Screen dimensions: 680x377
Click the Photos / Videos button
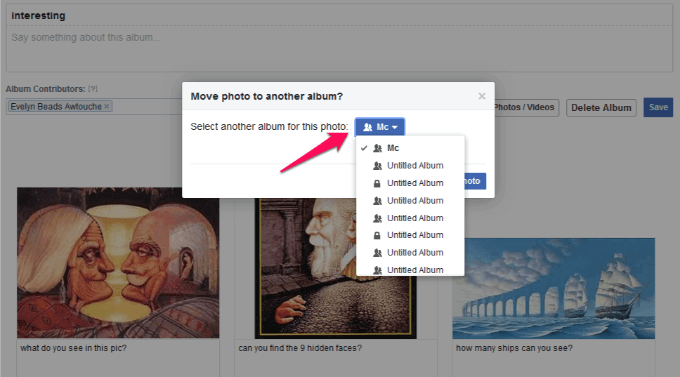[x=526, y=107]
